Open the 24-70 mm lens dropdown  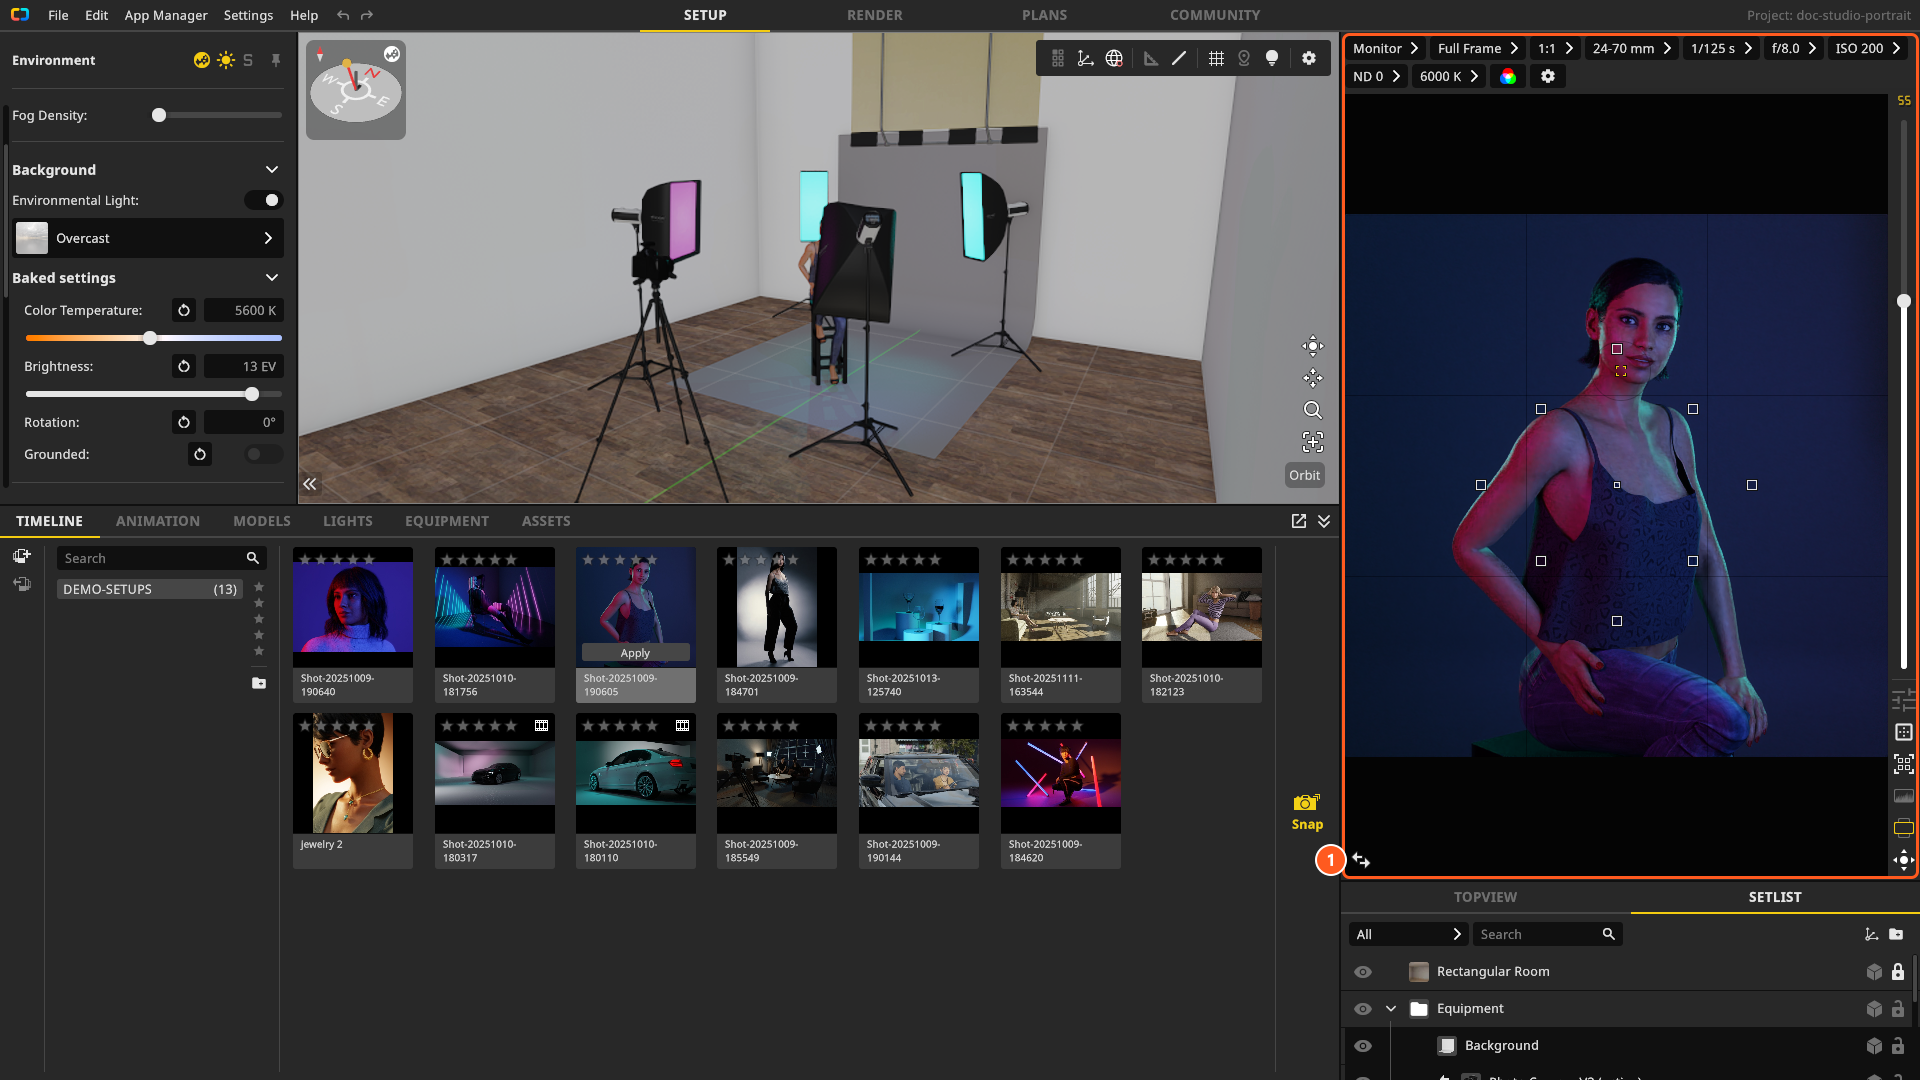[x=1632, y=49]
